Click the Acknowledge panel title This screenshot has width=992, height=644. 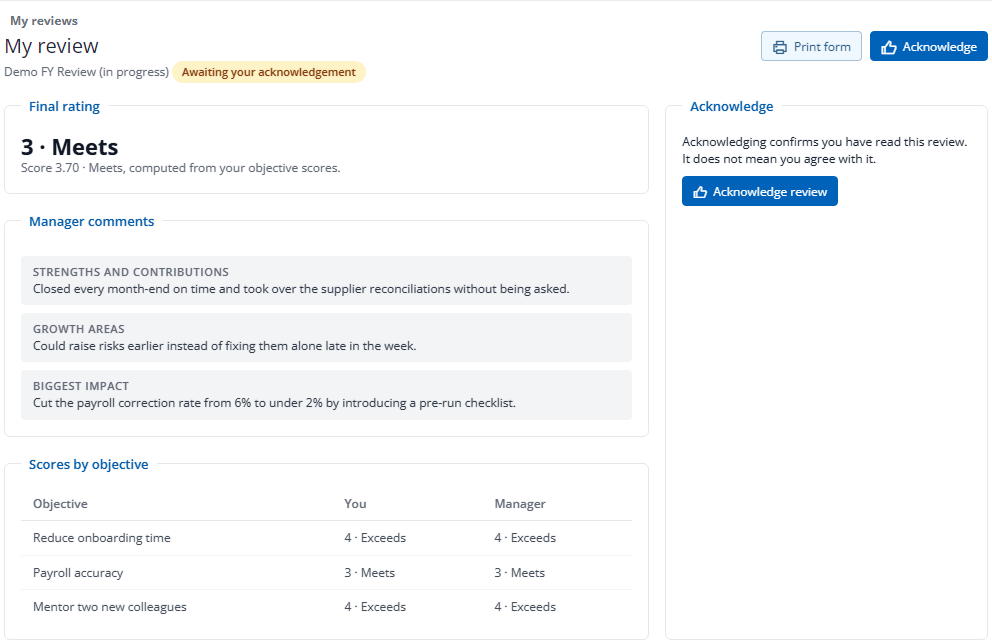(731, 106)
